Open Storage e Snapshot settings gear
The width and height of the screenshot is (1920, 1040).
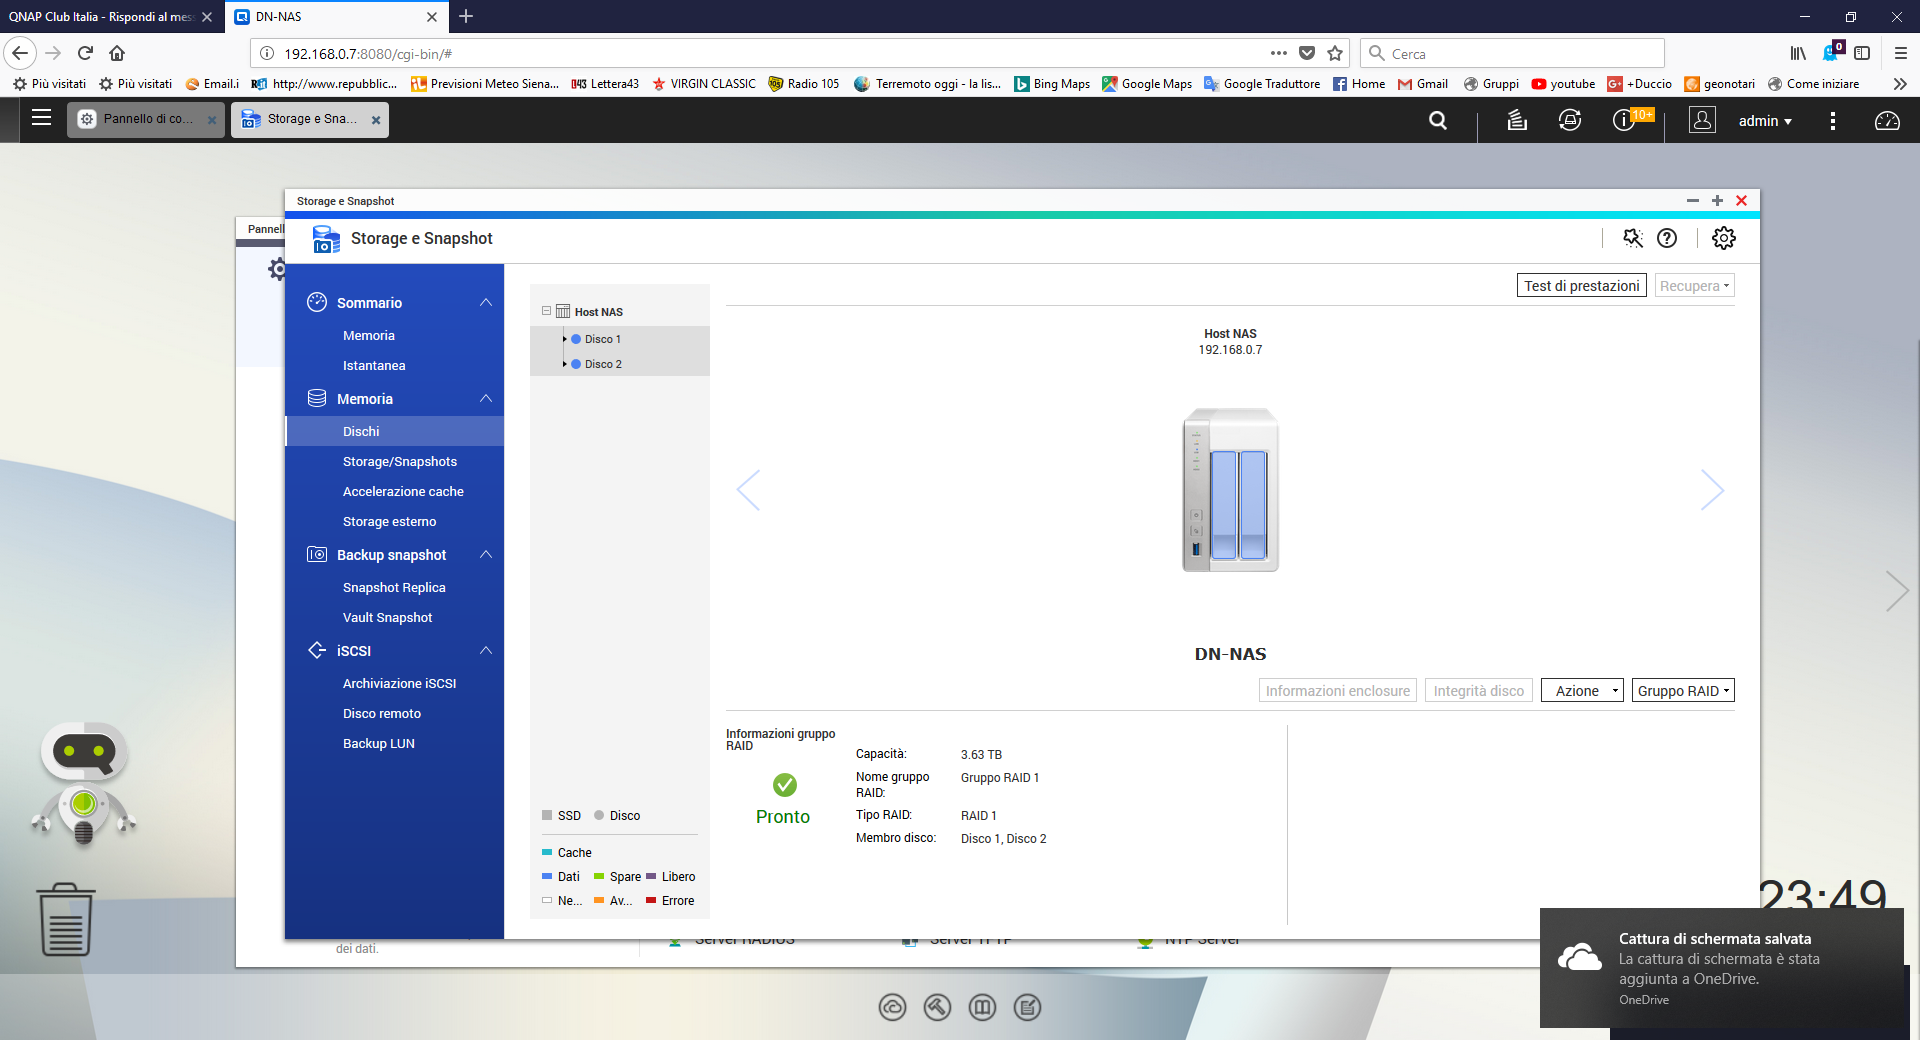pyautogui.click(x=1724, y=238)
